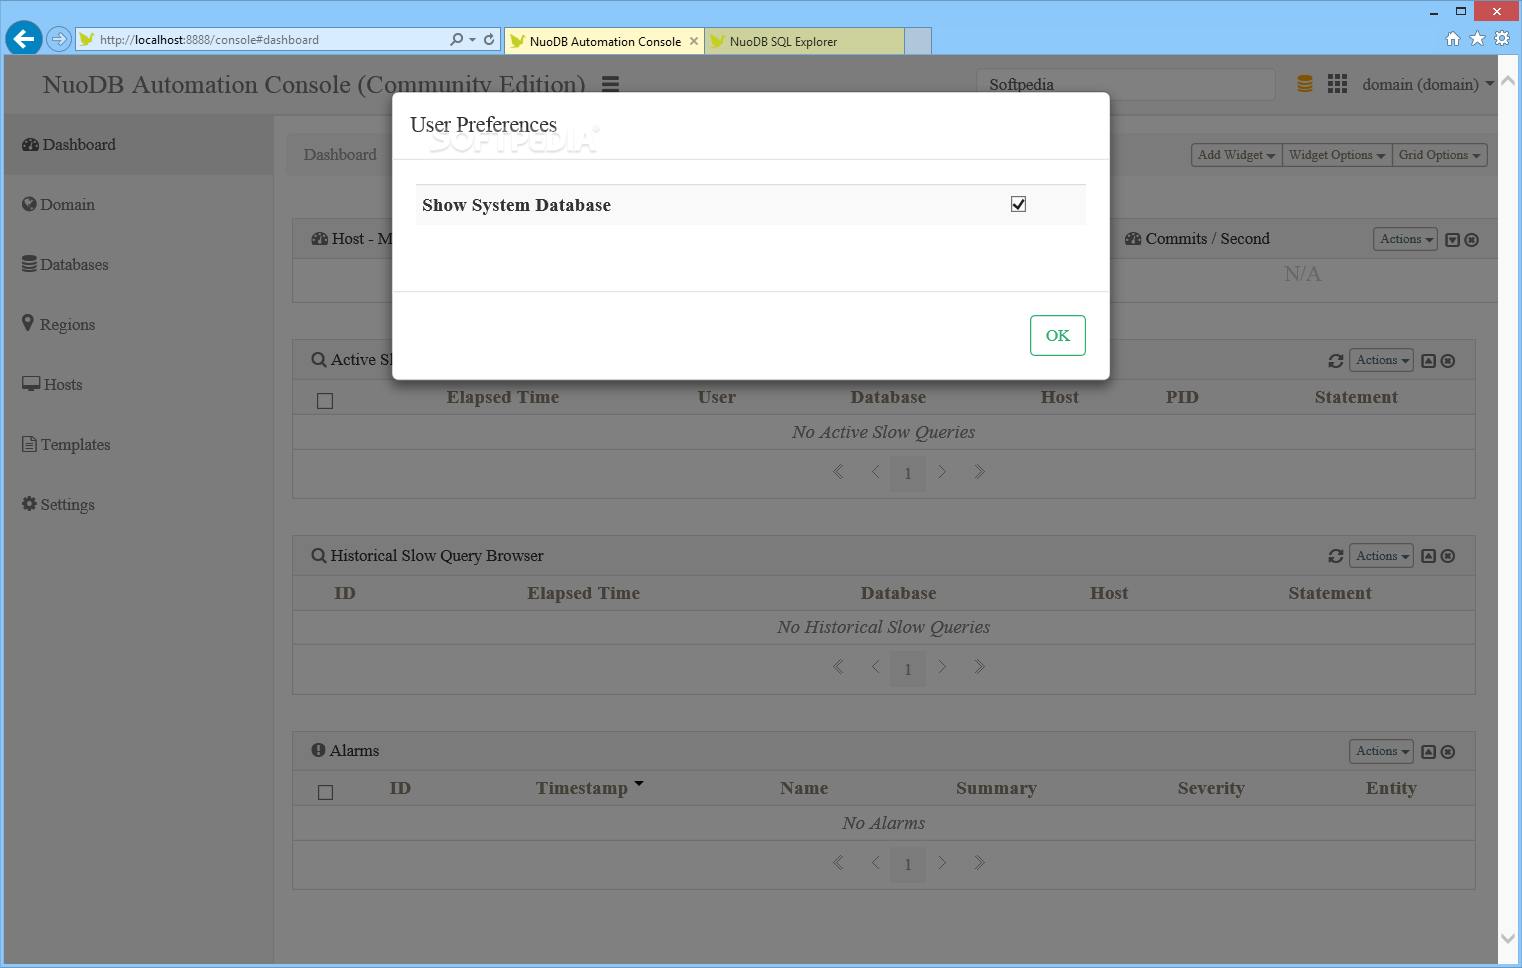Open browser Tools gear icon
The height and width of the screenshot is (968, 1522).
pyautogui.click(x=1502, y=39)
